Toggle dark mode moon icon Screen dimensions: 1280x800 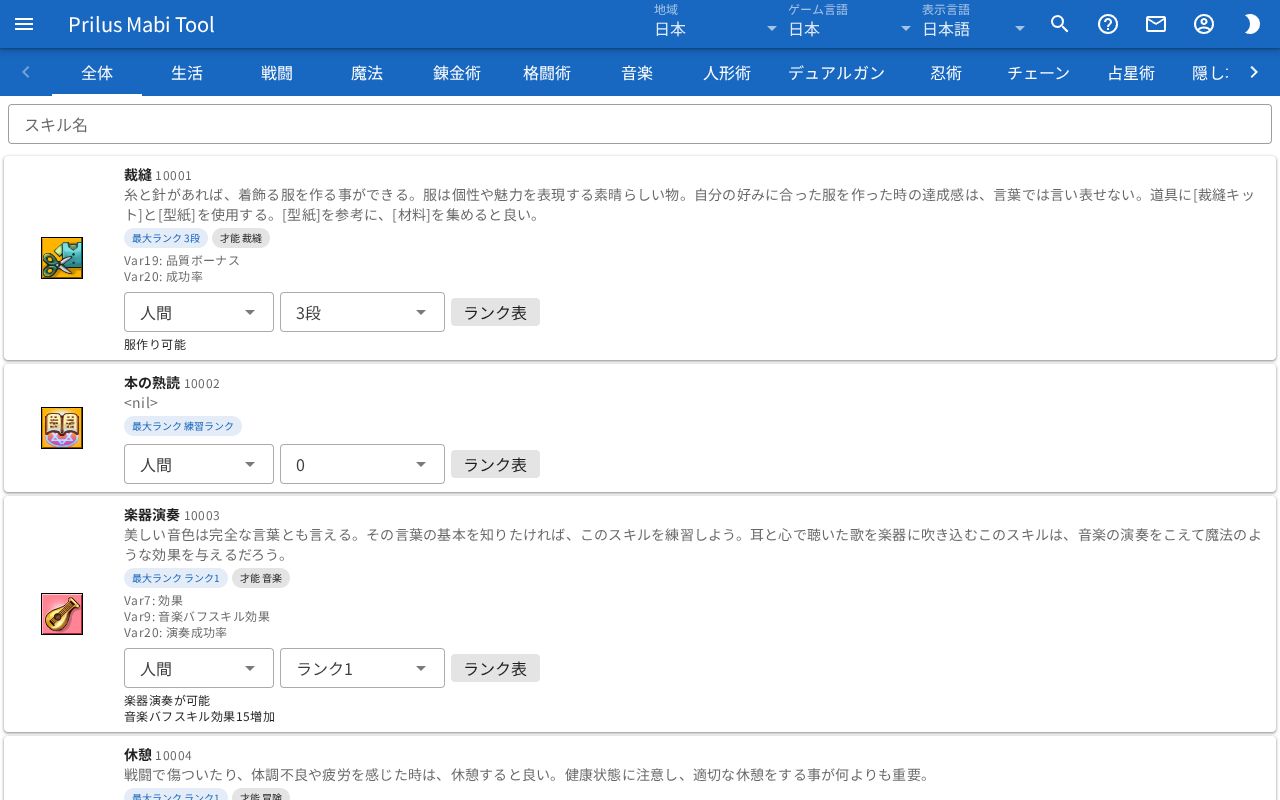(x=1252, y=24)
